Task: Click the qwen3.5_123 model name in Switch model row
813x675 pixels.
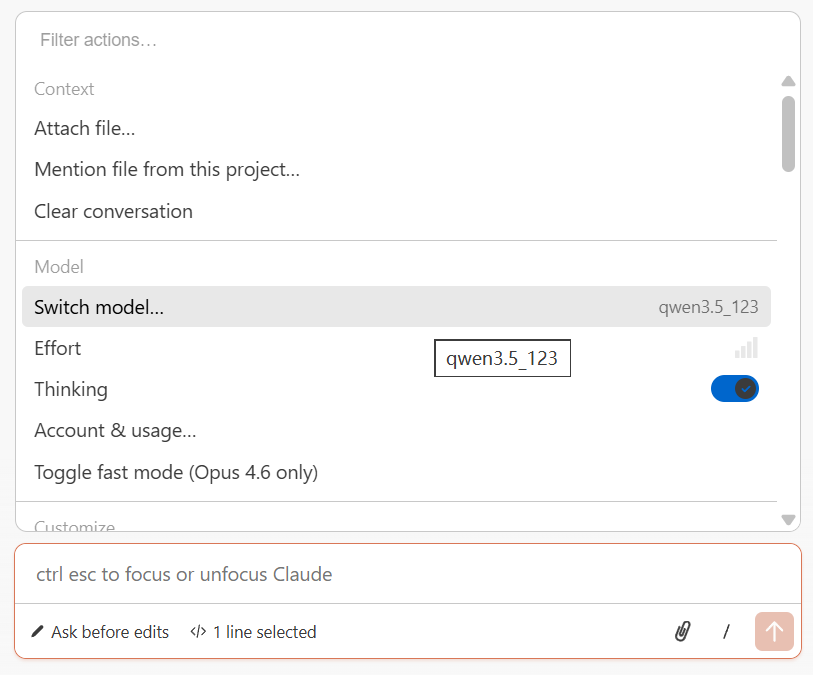Action: click(708, 307)
